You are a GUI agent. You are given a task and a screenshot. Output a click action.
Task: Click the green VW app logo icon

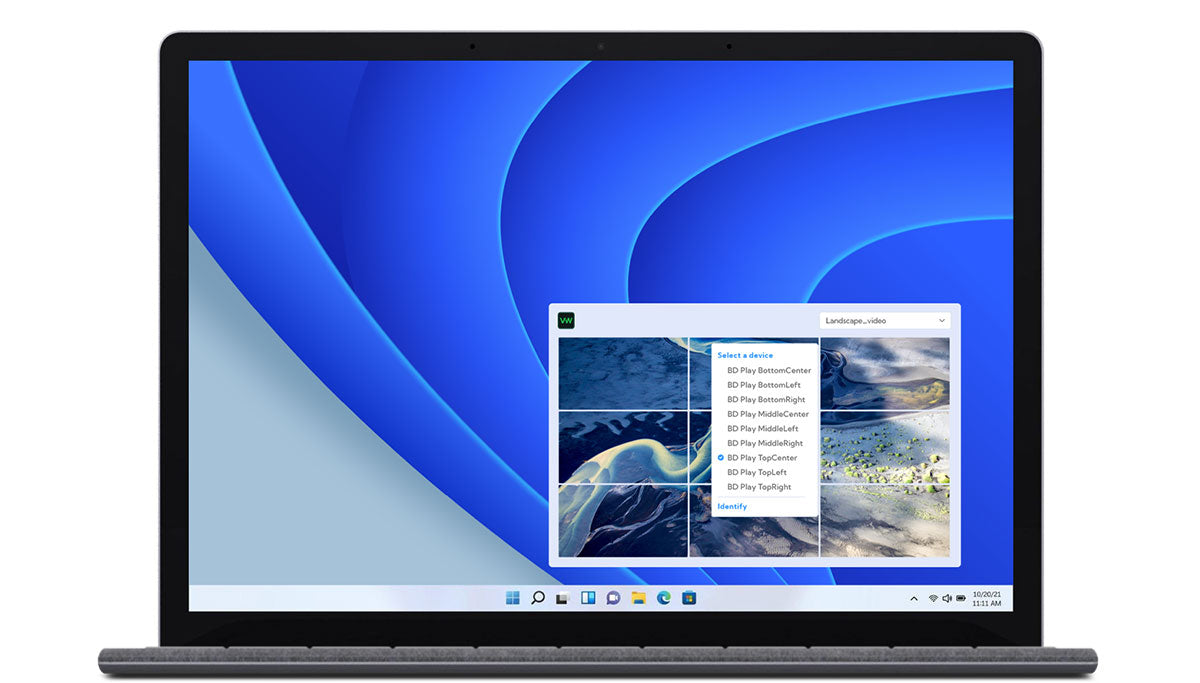(x=566, y=321)
